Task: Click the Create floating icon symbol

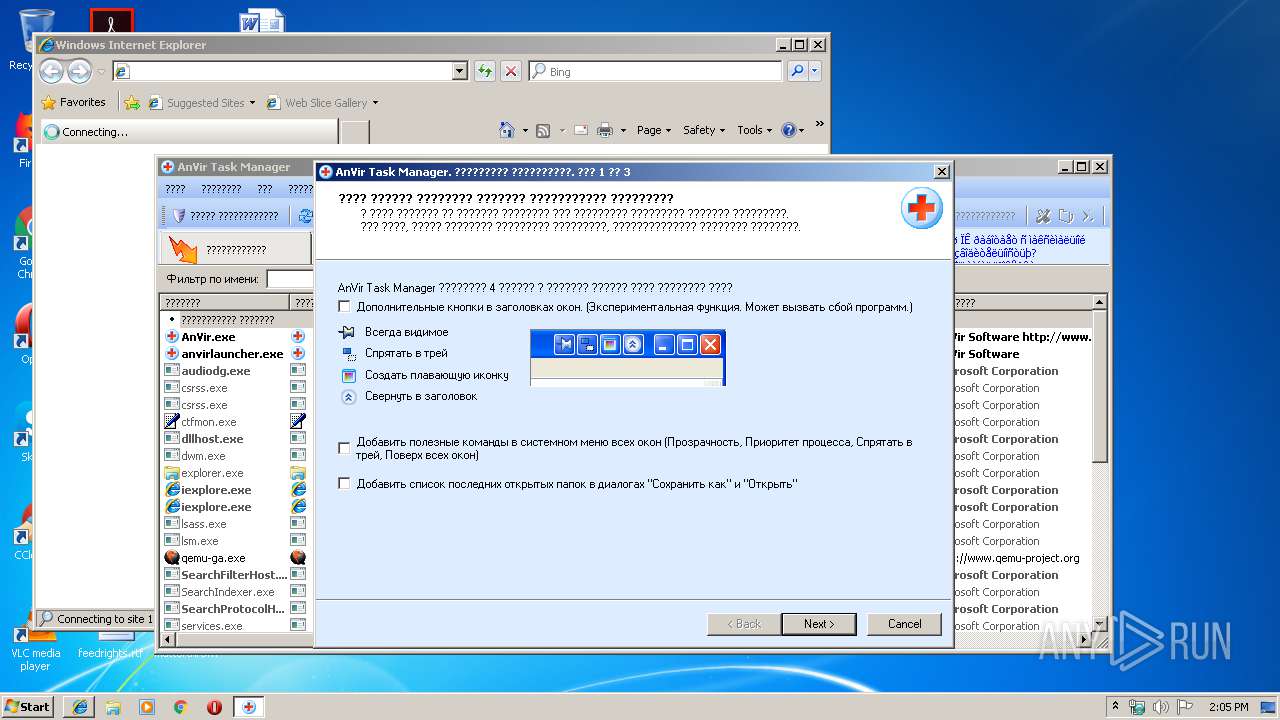Action: pyautogui.click(x=349, y=375)
